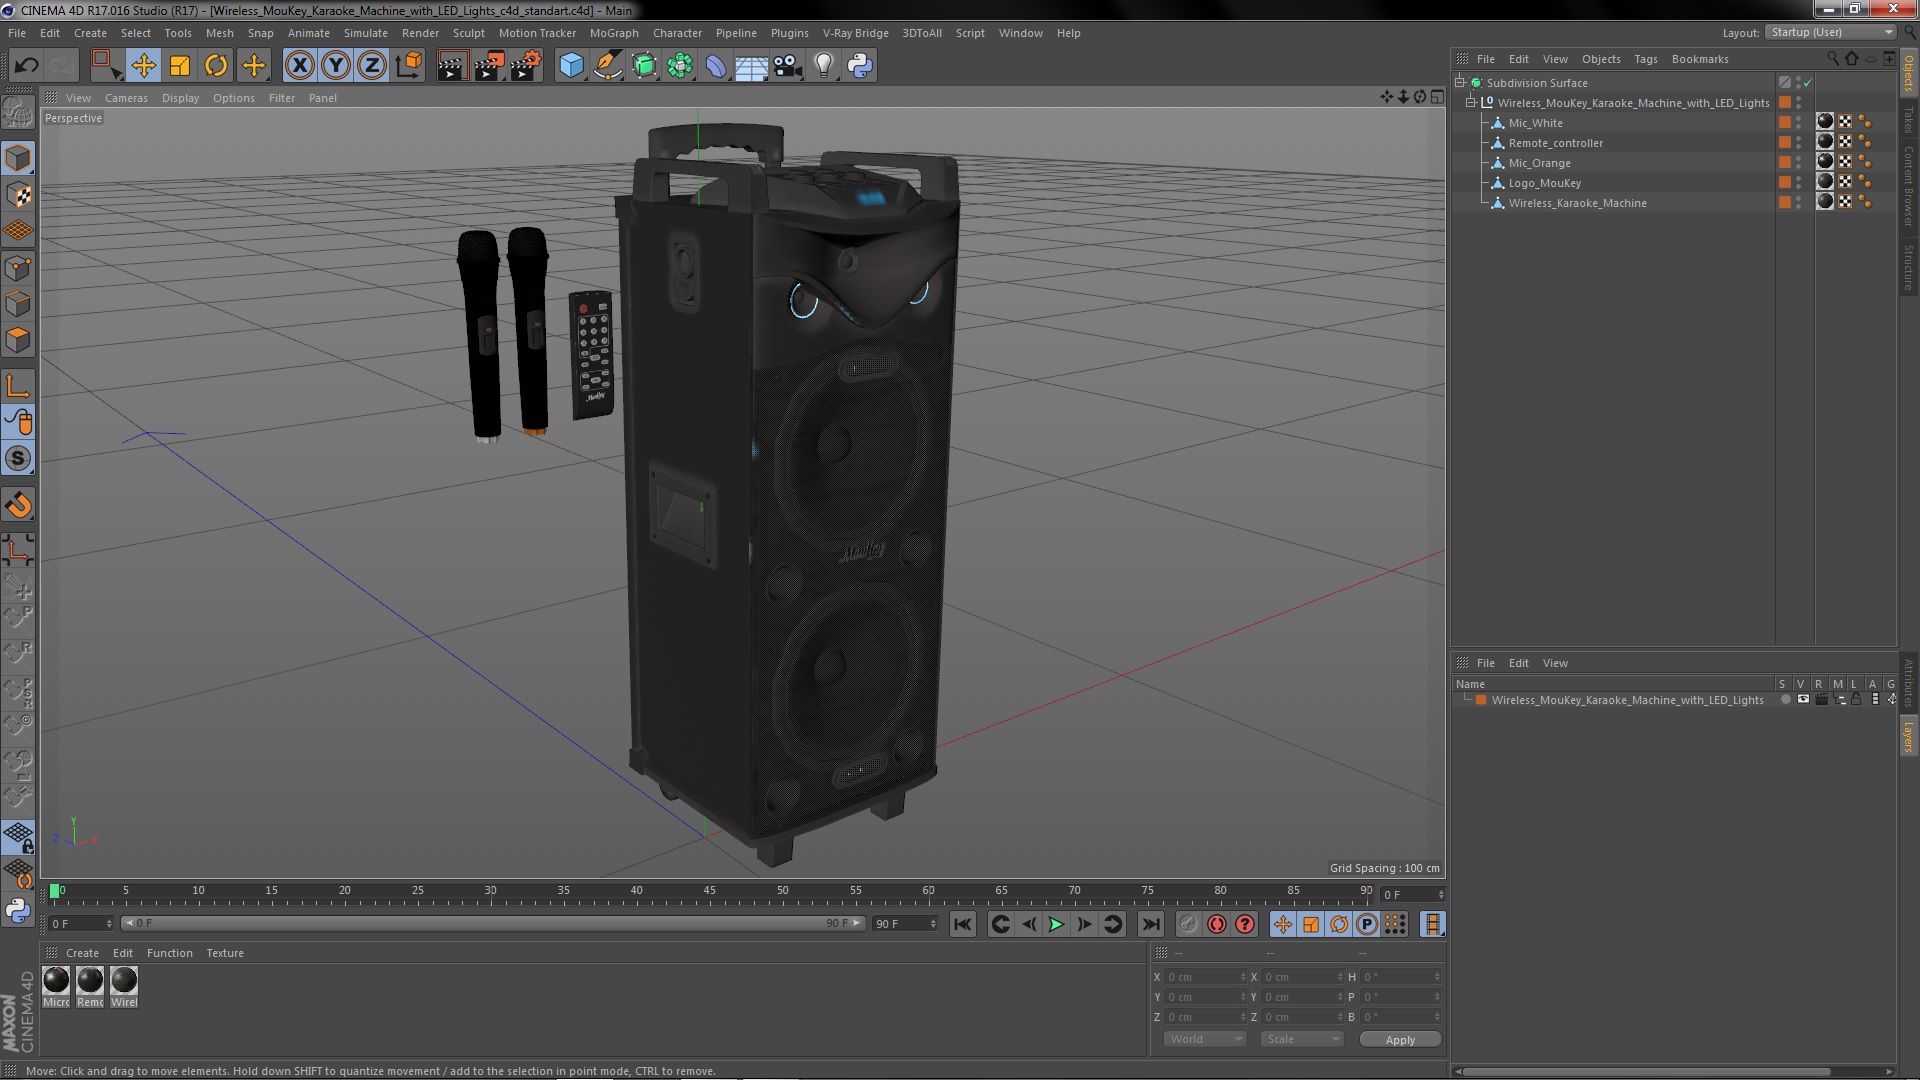Screen dimensions: 1920x1080
Task: Toggle visibility of Mic_White layer
Action: 1800,121
